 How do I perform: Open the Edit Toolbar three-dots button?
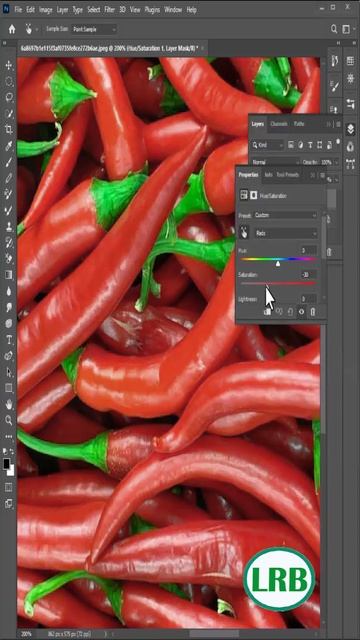tap(9, 436)
